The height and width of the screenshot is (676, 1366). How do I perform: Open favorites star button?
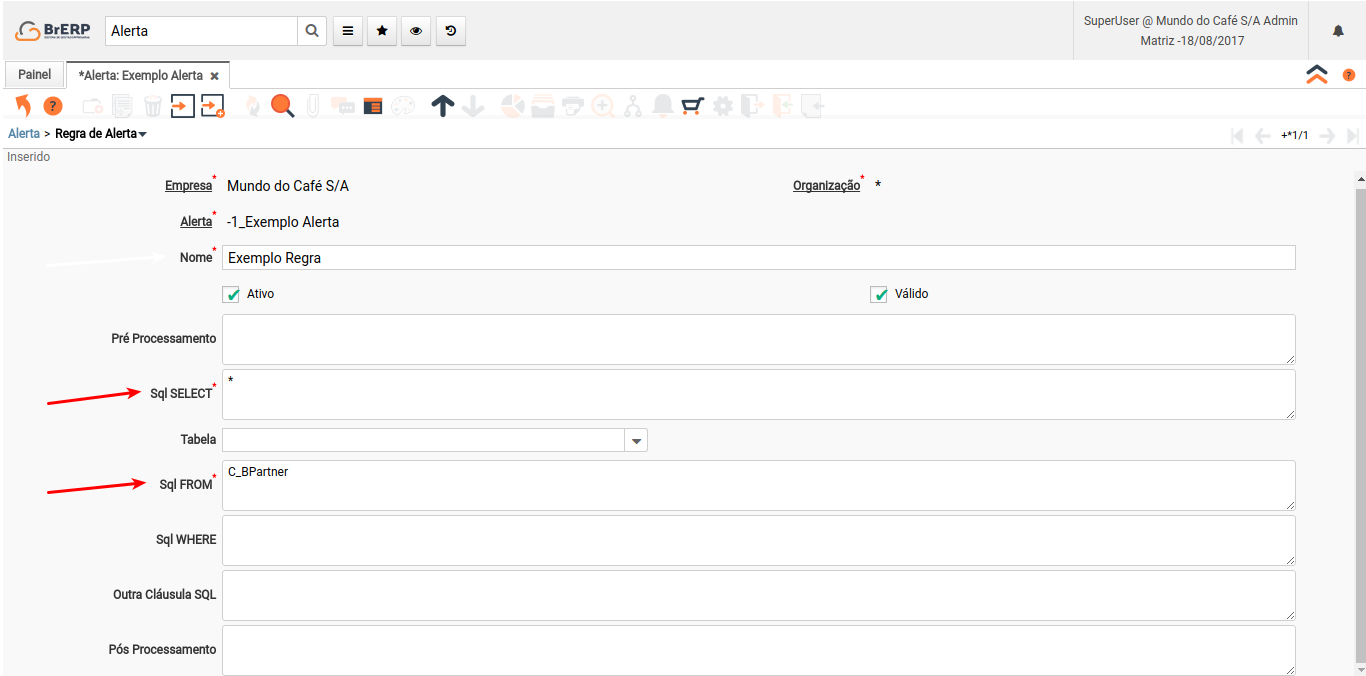381,31
